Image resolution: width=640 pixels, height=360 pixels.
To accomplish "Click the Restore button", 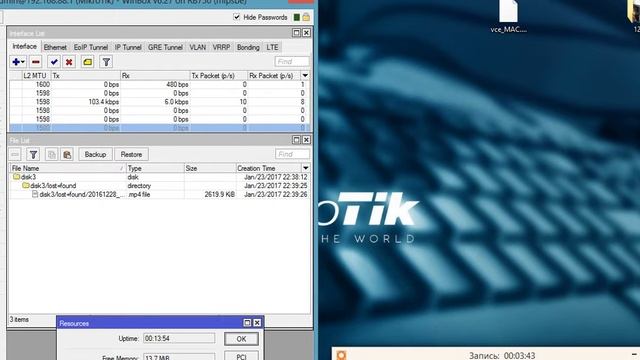I will [x=131, y=154].
